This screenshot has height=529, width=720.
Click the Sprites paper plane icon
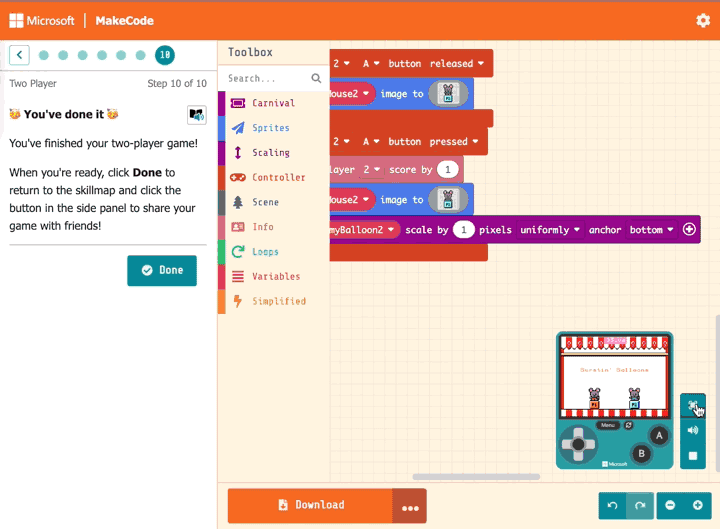(x=238, y=128)
